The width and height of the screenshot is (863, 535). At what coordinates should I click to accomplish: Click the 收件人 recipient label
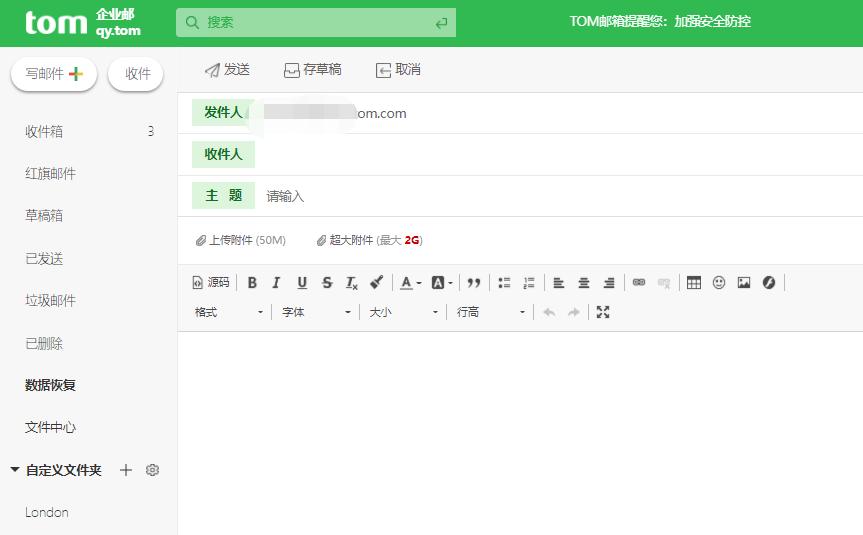[223, 154]
